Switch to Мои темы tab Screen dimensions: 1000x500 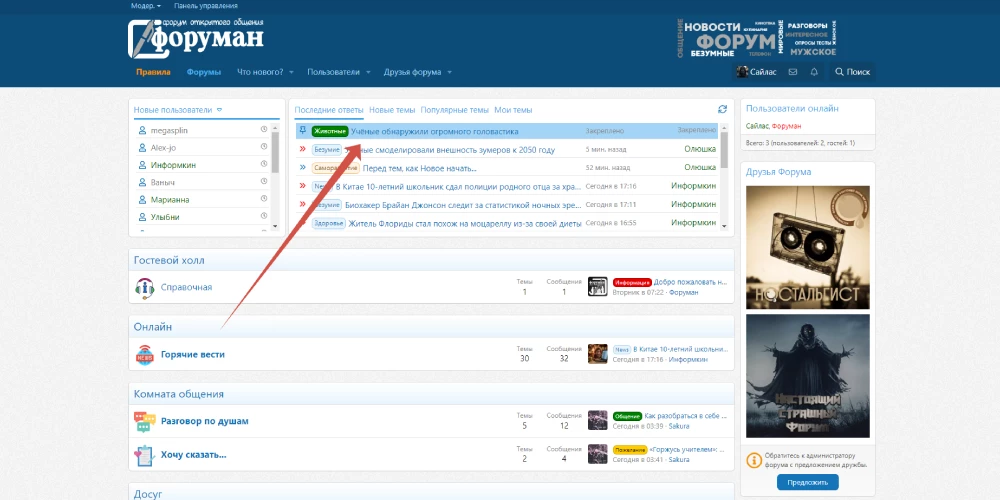click(x=513, y=110)
